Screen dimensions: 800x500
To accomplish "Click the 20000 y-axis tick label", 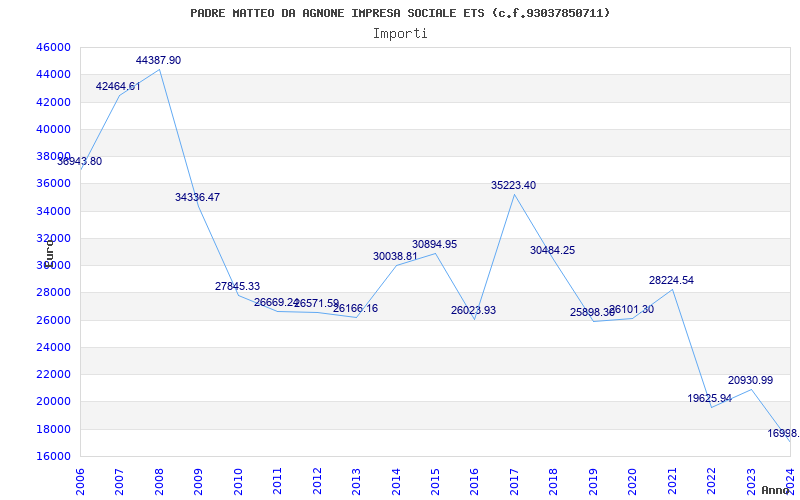I will 53,402.
